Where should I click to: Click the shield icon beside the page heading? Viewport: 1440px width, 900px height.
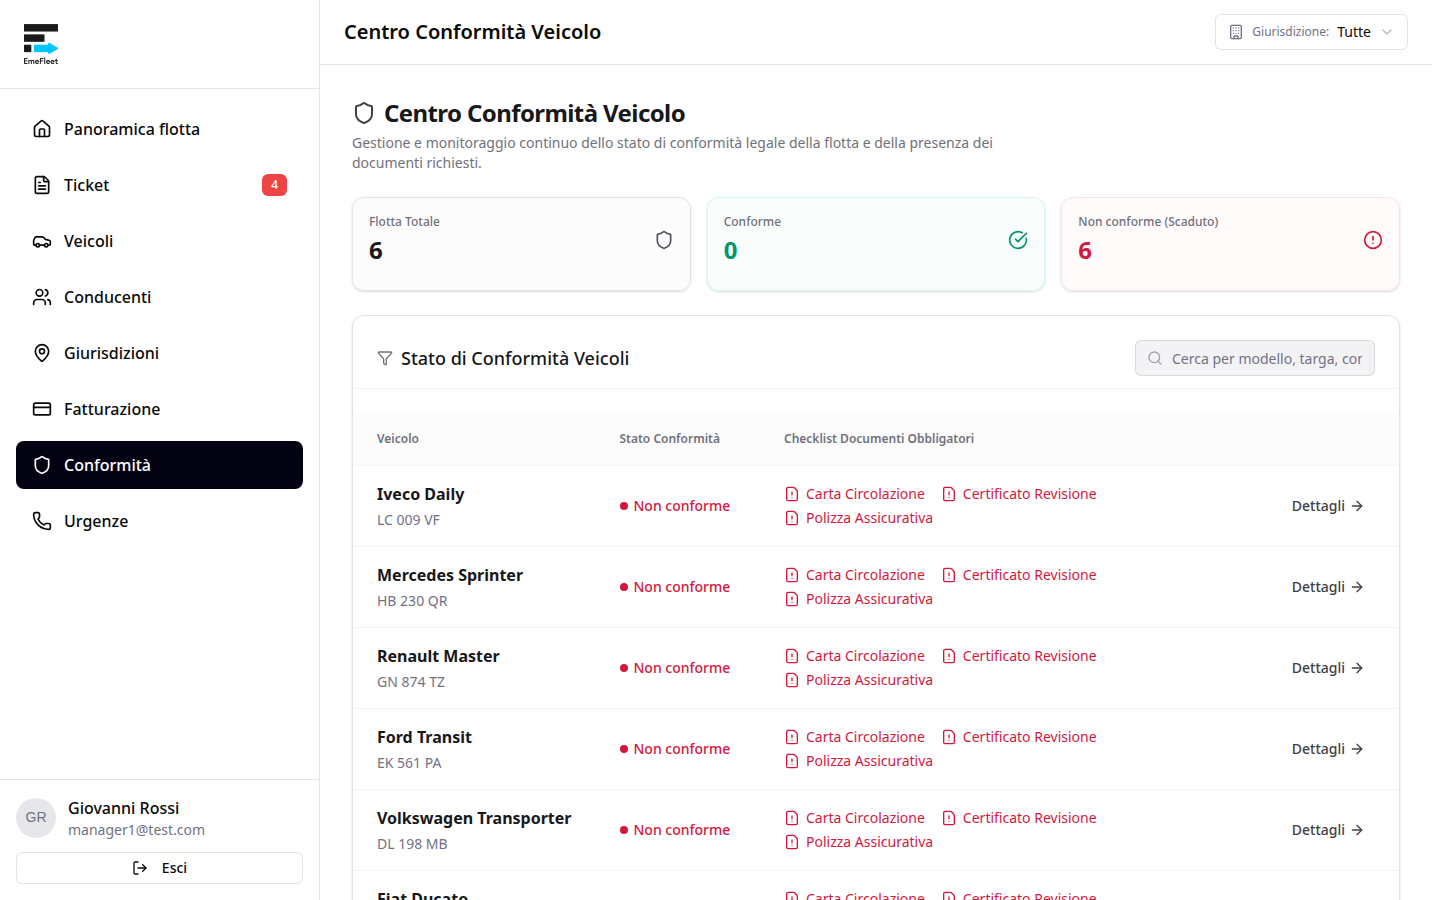364,113
